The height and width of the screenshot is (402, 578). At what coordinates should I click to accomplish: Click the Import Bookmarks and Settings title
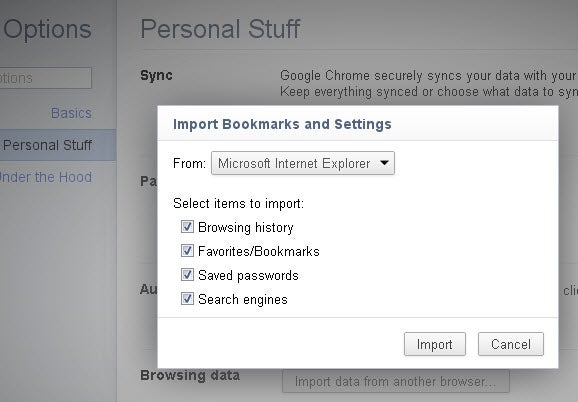pyautogui.click(x=282, y=124)
